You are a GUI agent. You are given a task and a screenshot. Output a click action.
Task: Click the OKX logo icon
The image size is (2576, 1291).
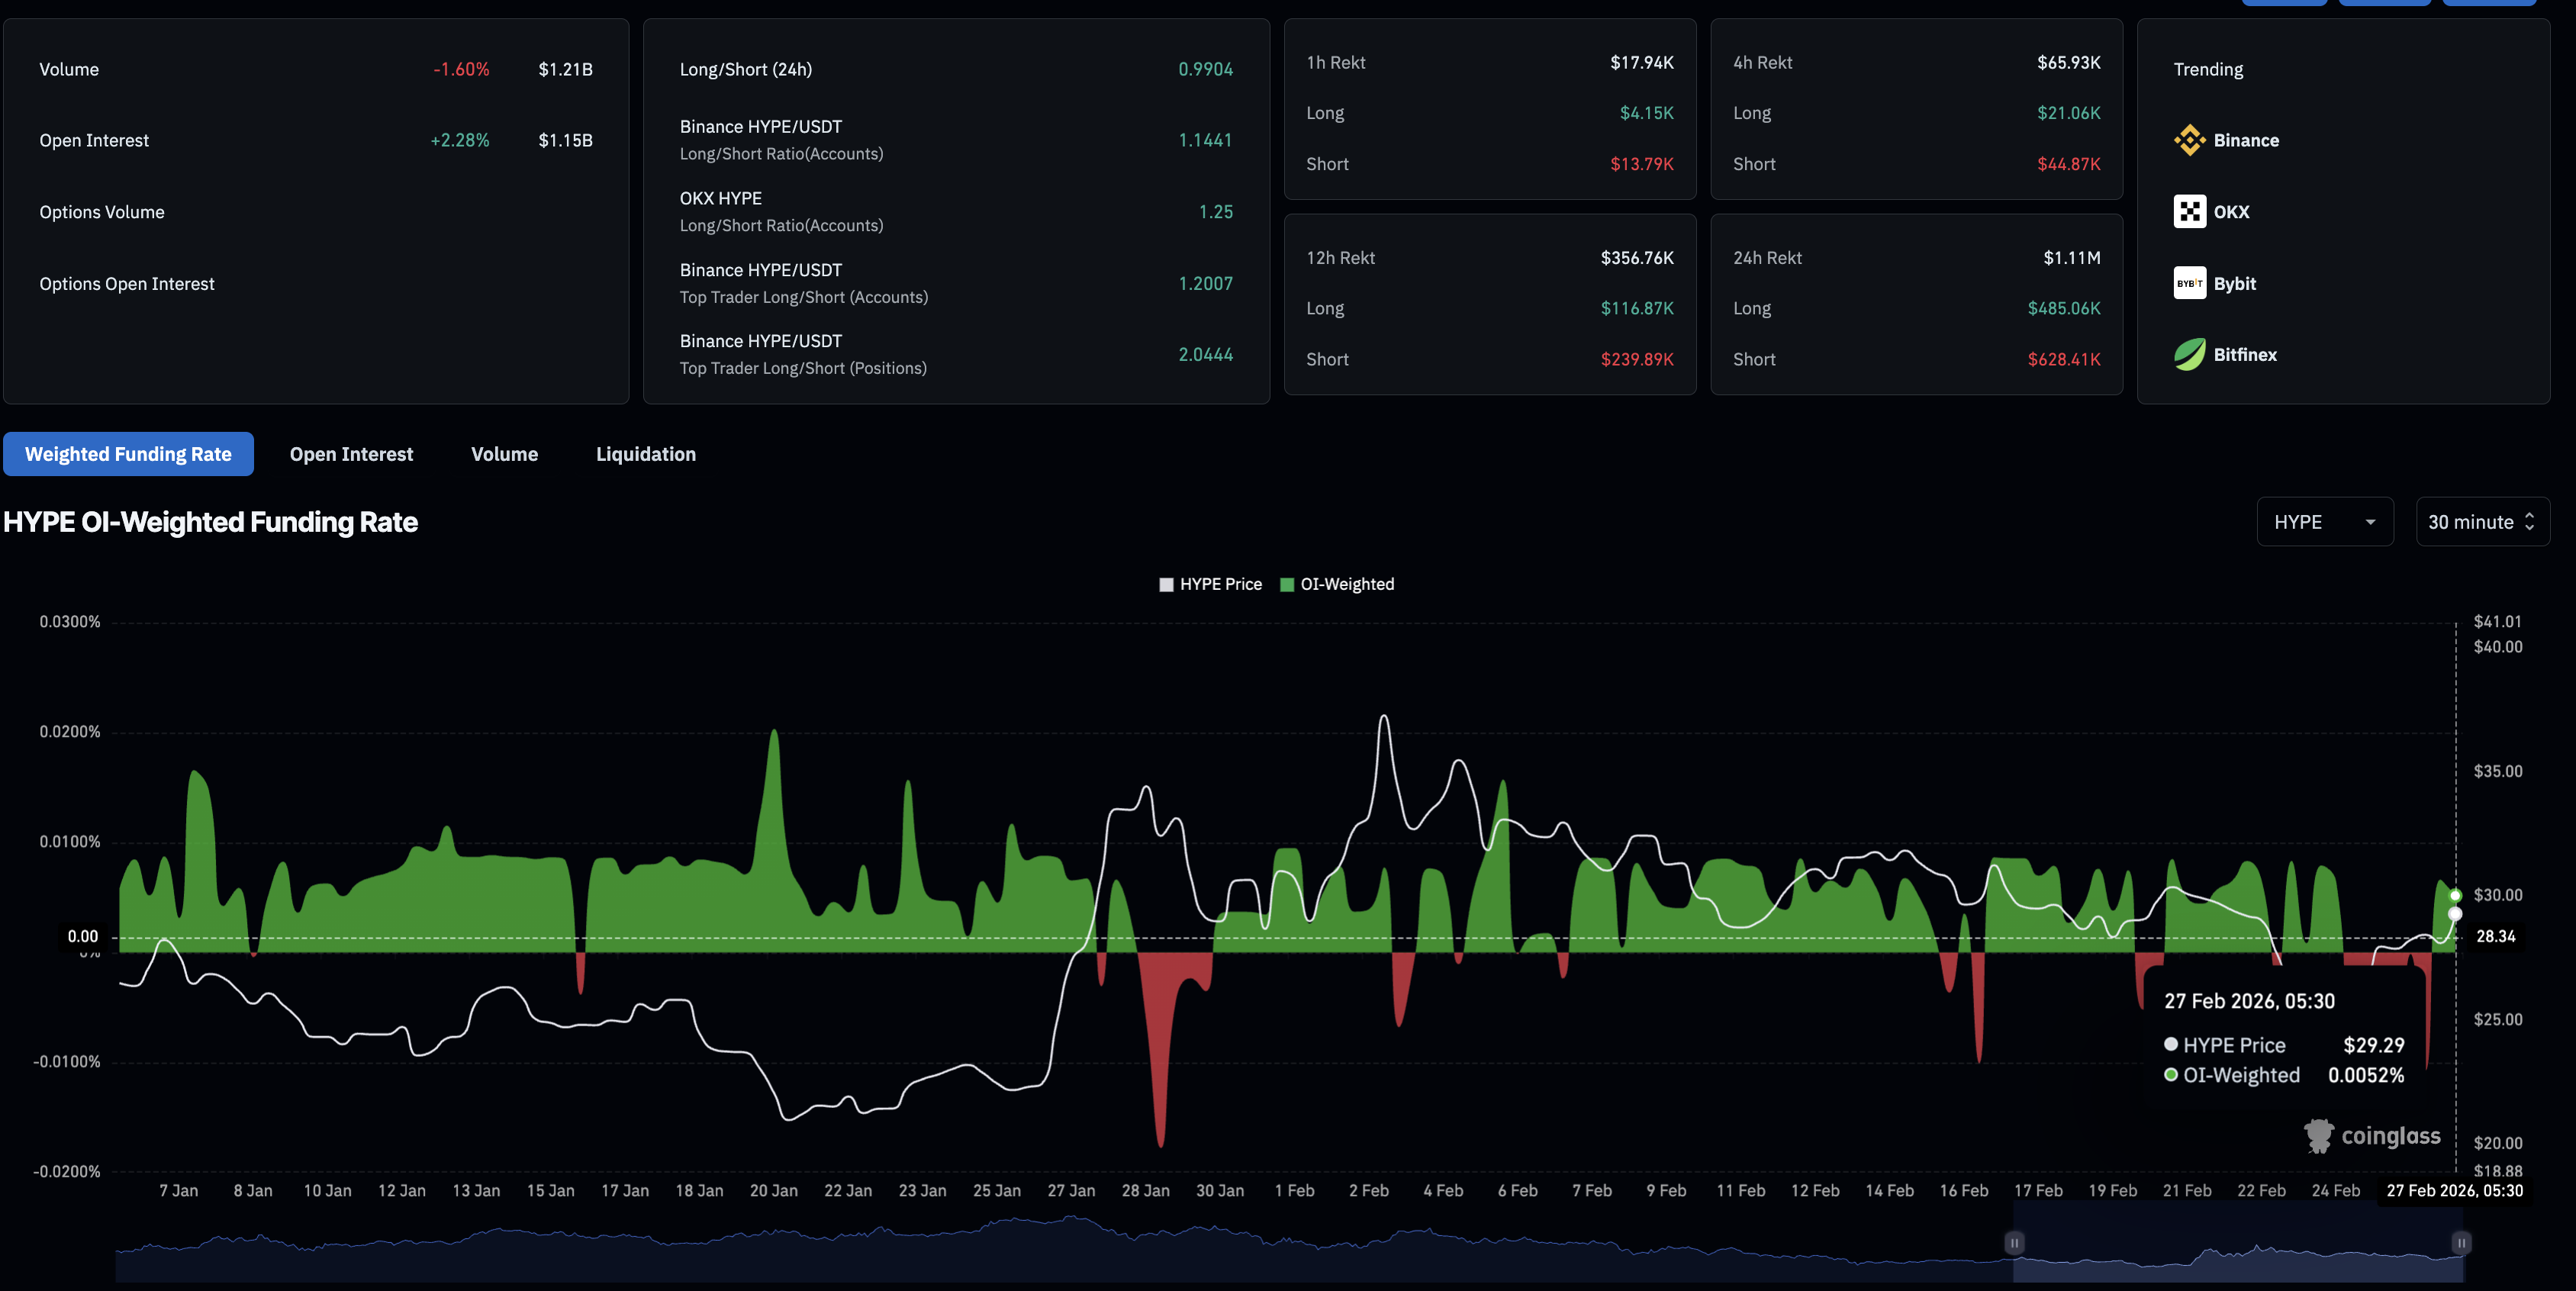2189,212
